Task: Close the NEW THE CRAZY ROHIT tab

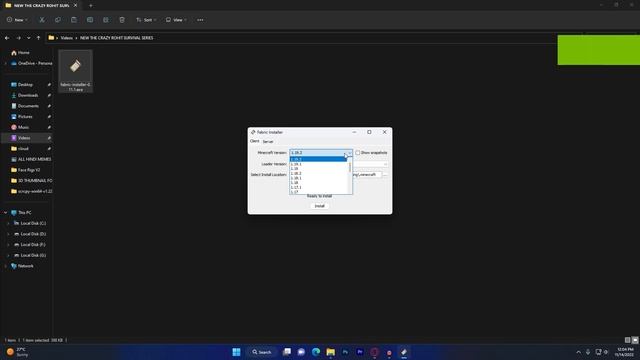Action: [75, 5]
